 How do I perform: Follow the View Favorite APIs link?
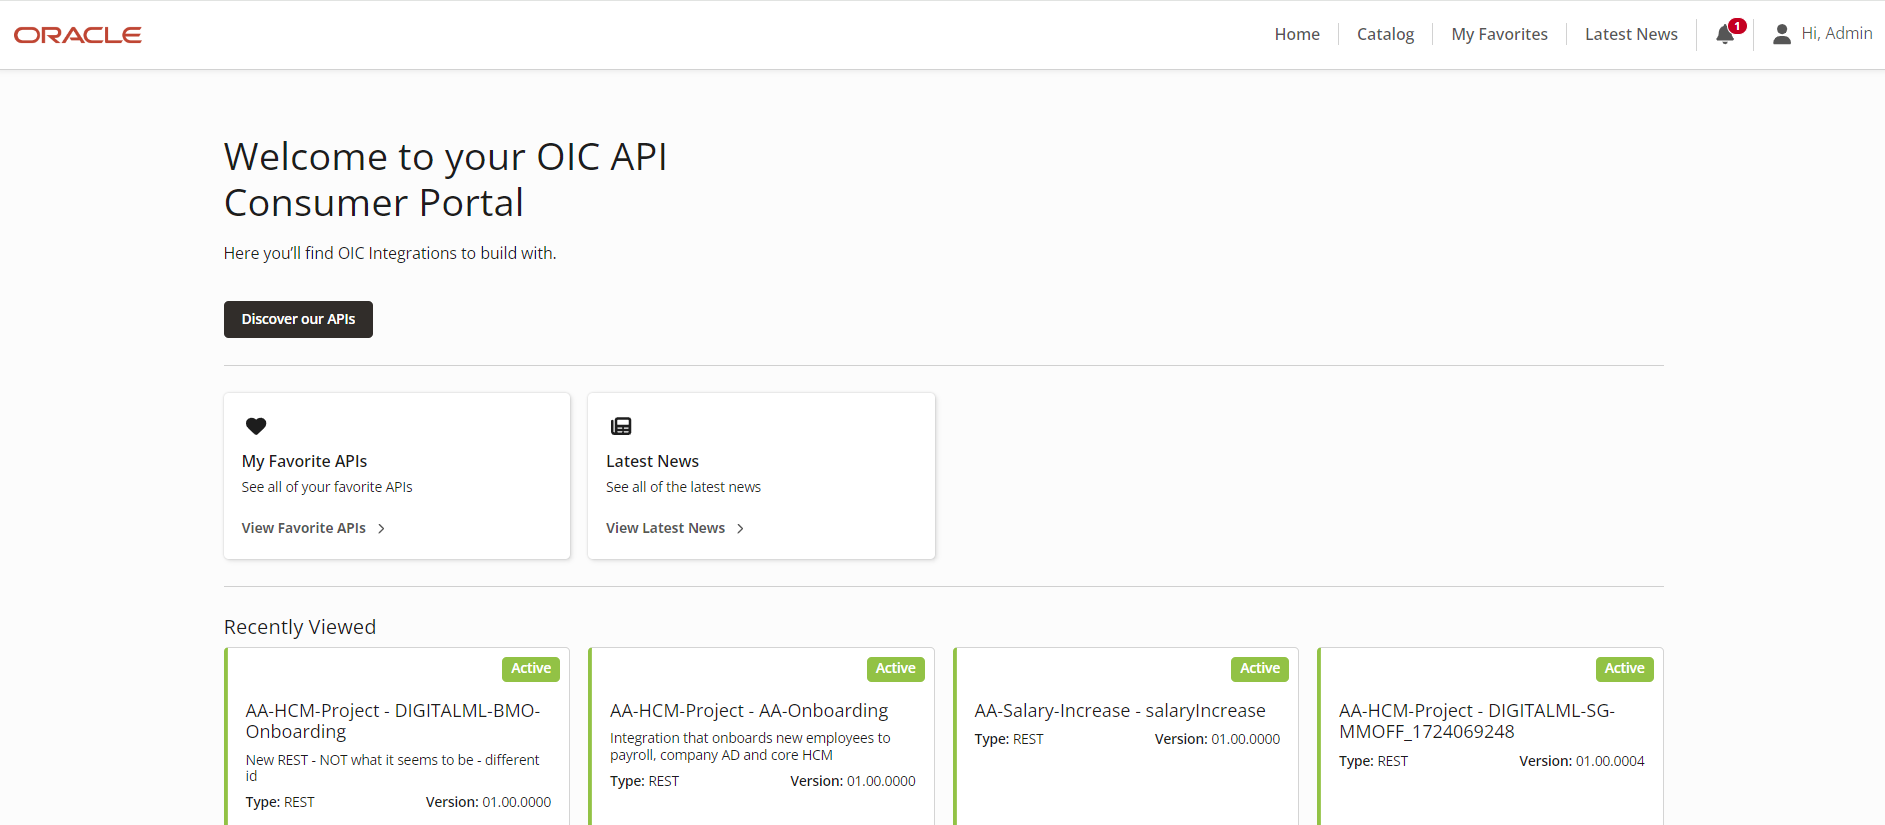(304, 528)
